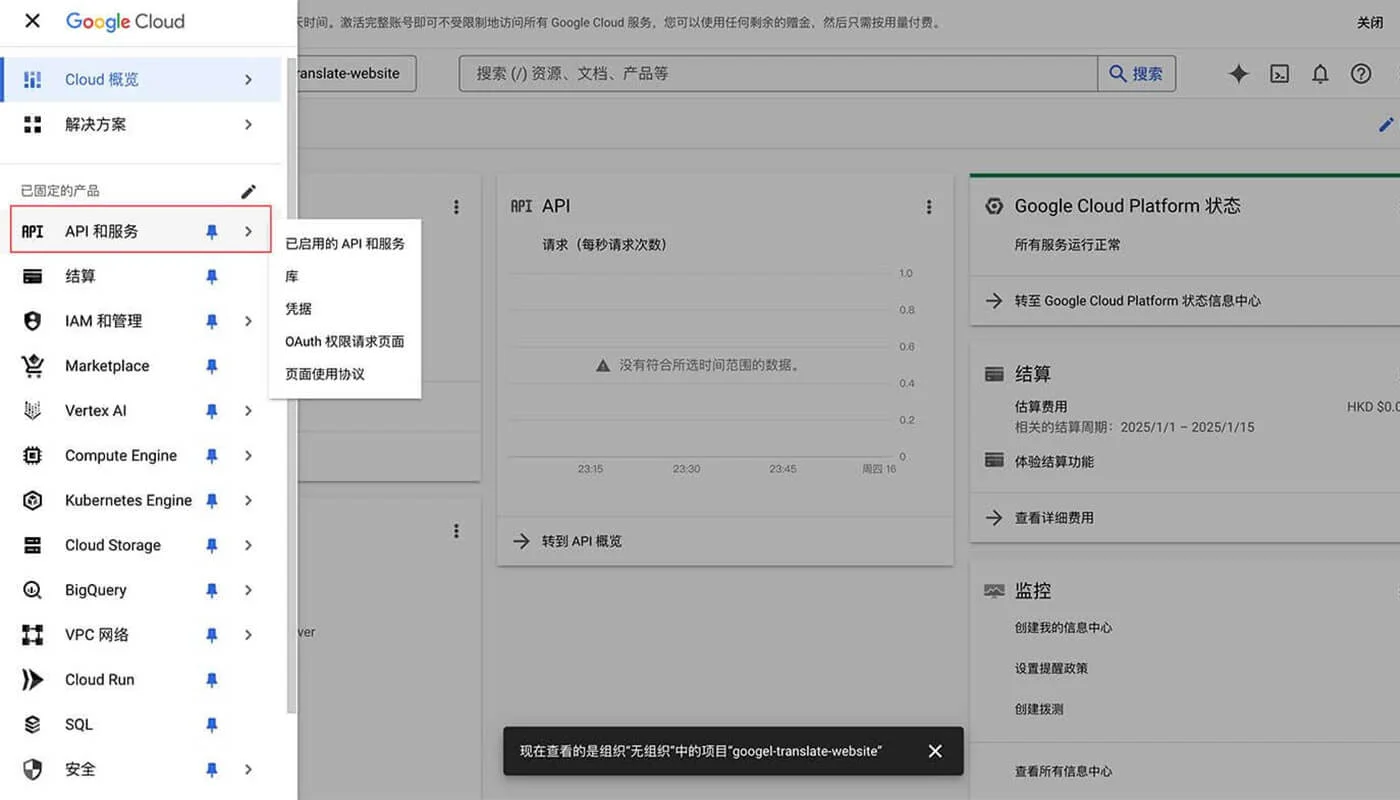
Task: Expand the Marketplace navigation chevron
Action: tap(248, 366)
